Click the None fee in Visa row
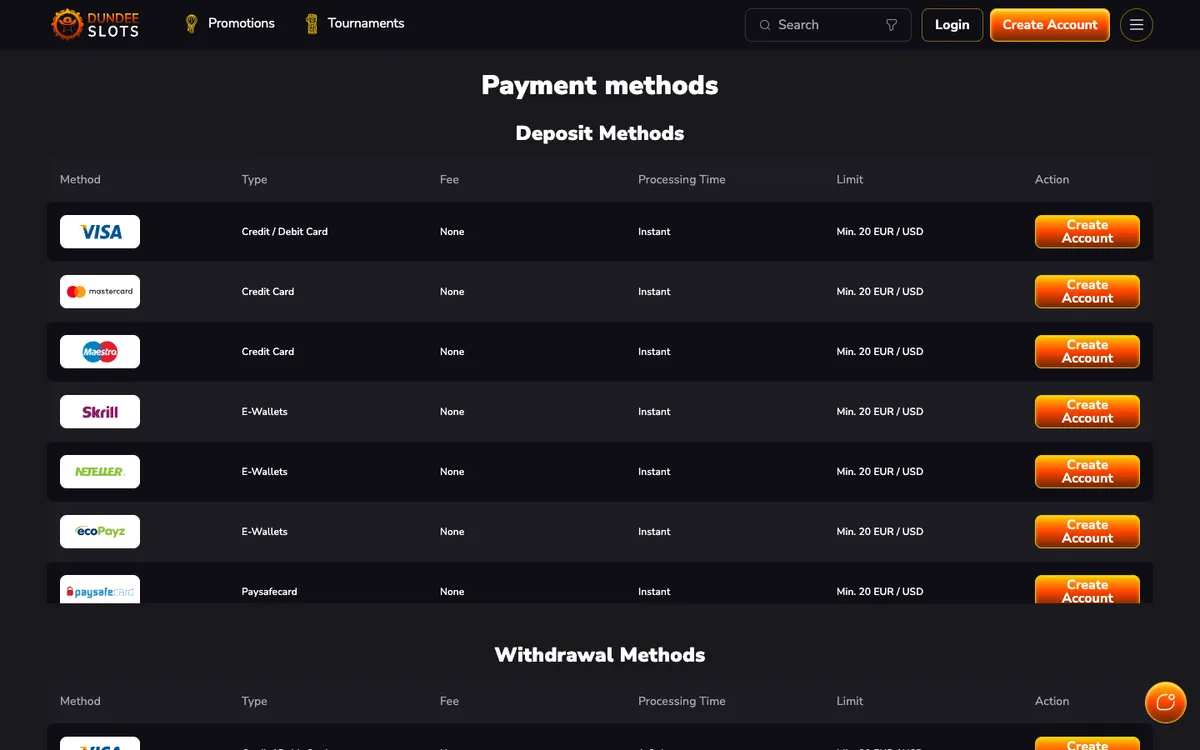The width and height of the screenshot is (1200, 750). tap(452, 232)
